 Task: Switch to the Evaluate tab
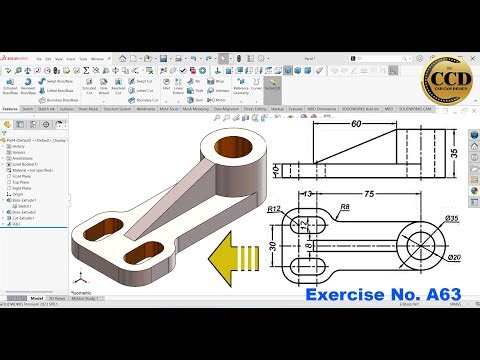point(295,109)
